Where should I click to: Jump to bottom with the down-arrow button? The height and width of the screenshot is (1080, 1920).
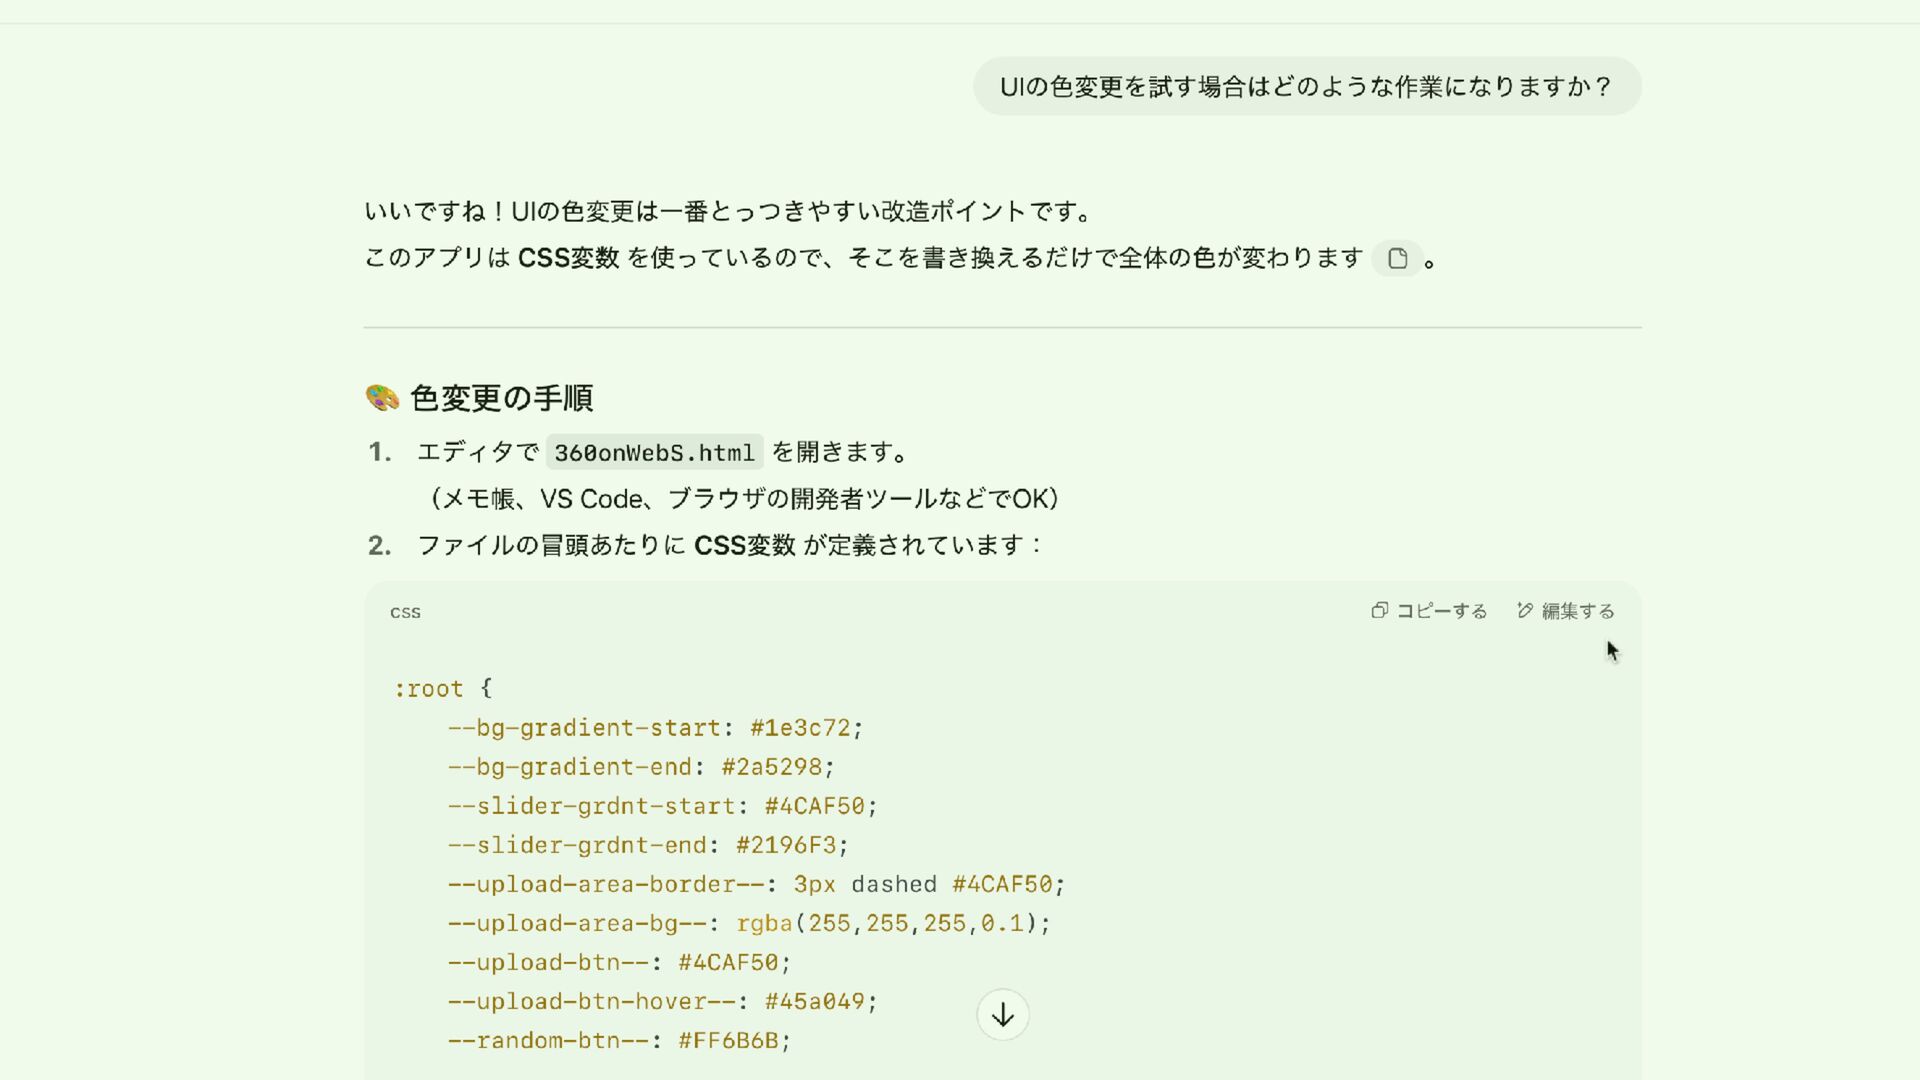(1002, 1015)
